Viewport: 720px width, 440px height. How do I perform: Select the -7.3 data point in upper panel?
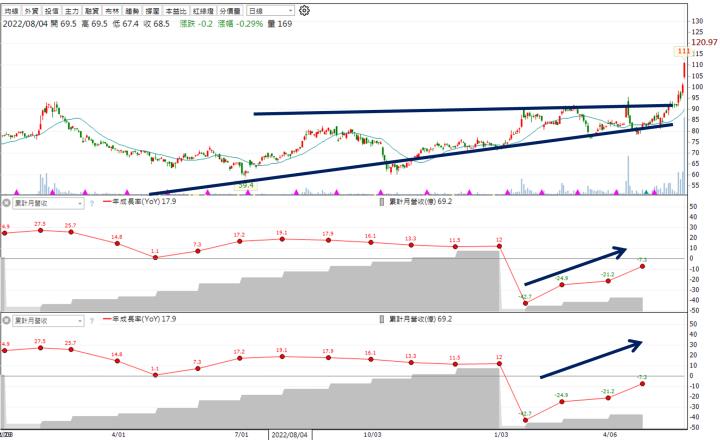[642, 266]
